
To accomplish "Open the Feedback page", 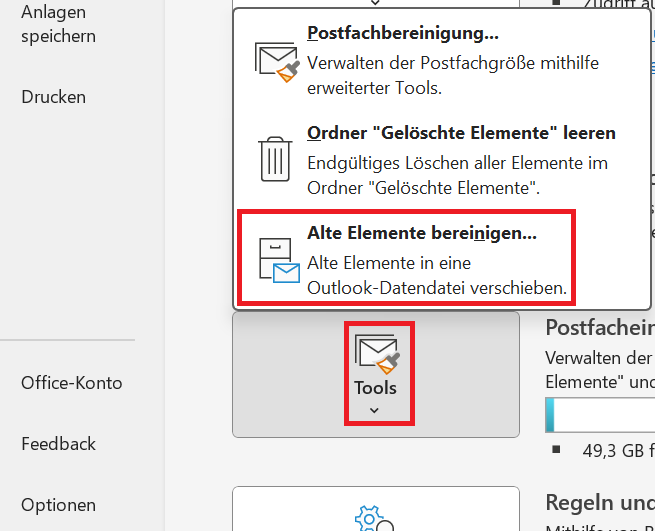I will [58, 444].
